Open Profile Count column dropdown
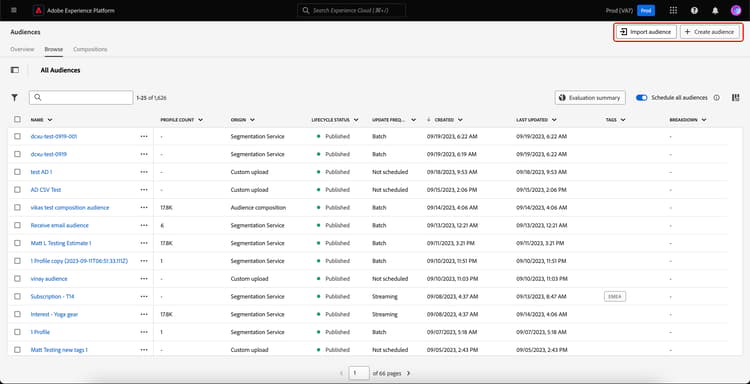The image size is (750, 384). (200, 120)
